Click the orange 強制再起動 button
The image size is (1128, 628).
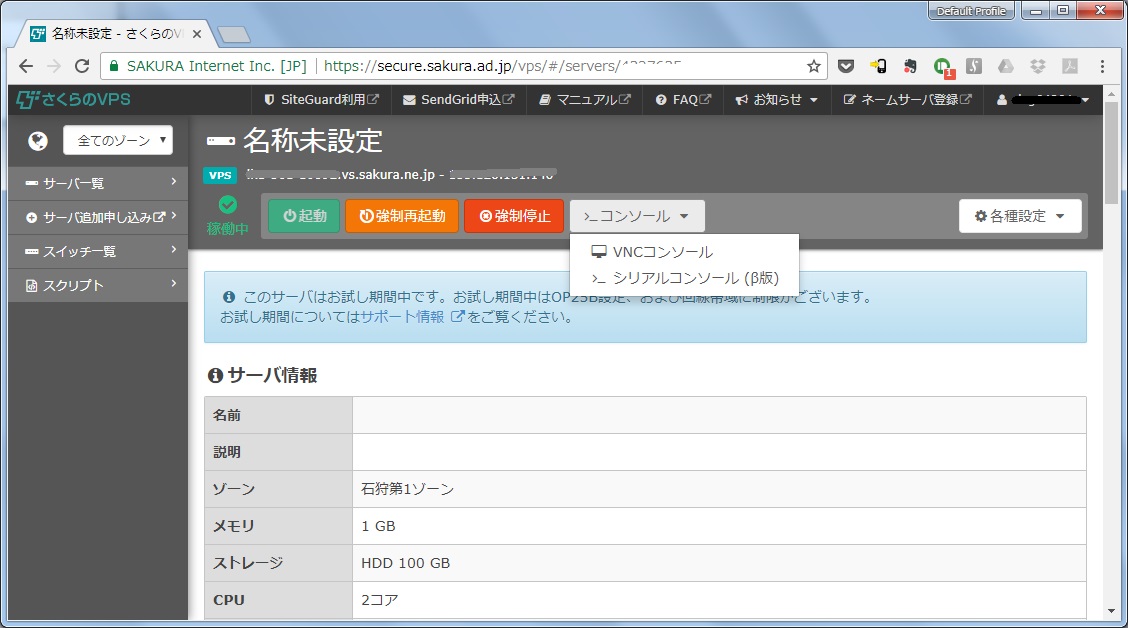click(401, 216)
